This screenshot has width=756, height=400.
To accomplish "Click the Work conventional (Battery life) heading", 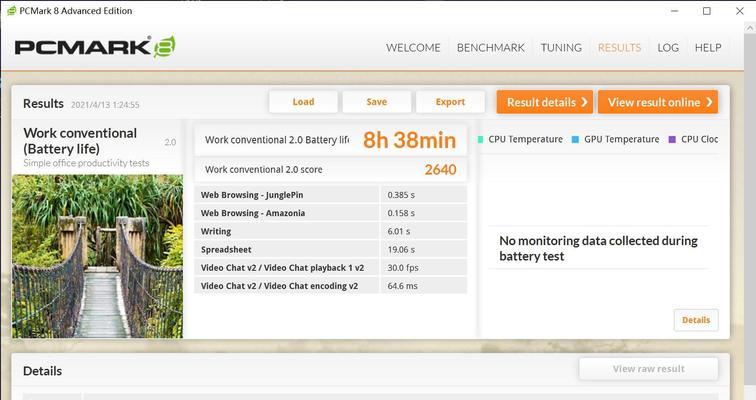I will tap(80, 141).
